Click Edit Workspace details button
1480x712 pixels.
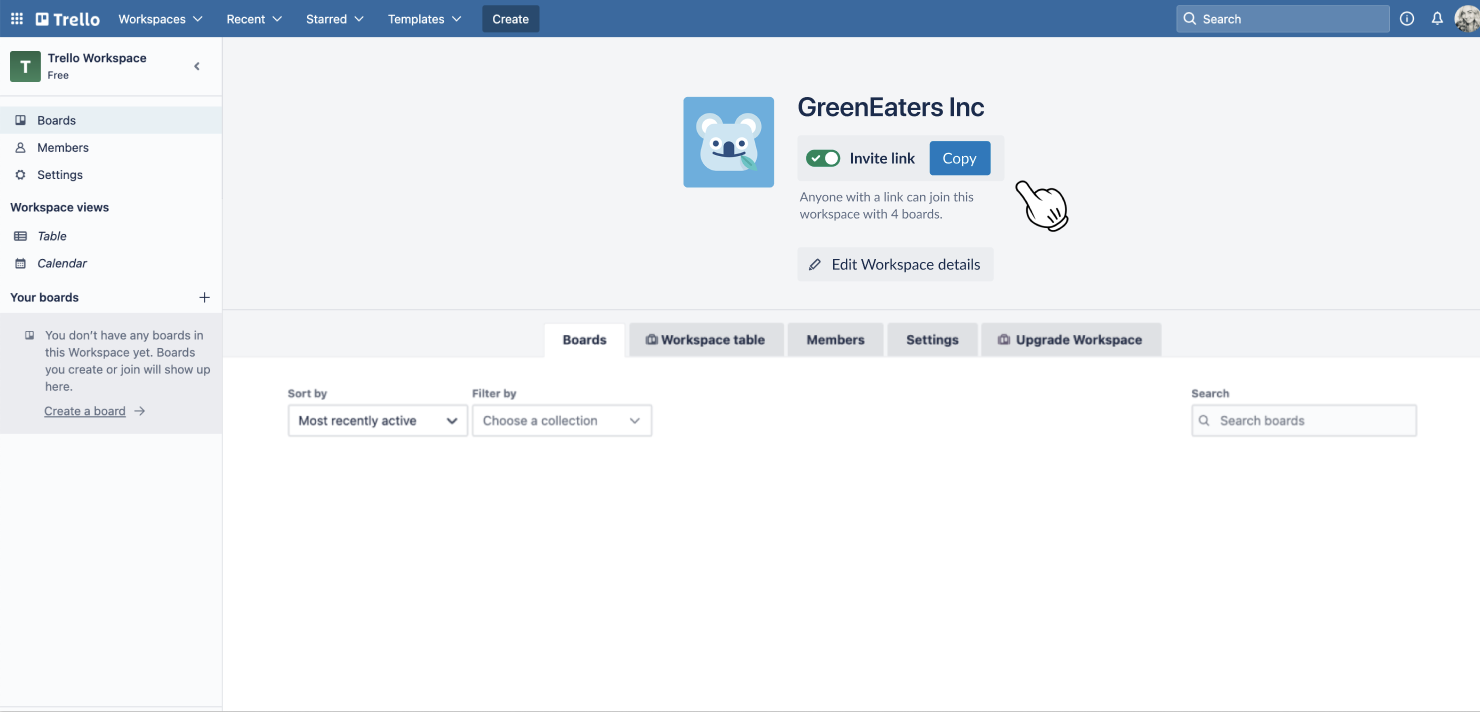(x=895, y=265)
